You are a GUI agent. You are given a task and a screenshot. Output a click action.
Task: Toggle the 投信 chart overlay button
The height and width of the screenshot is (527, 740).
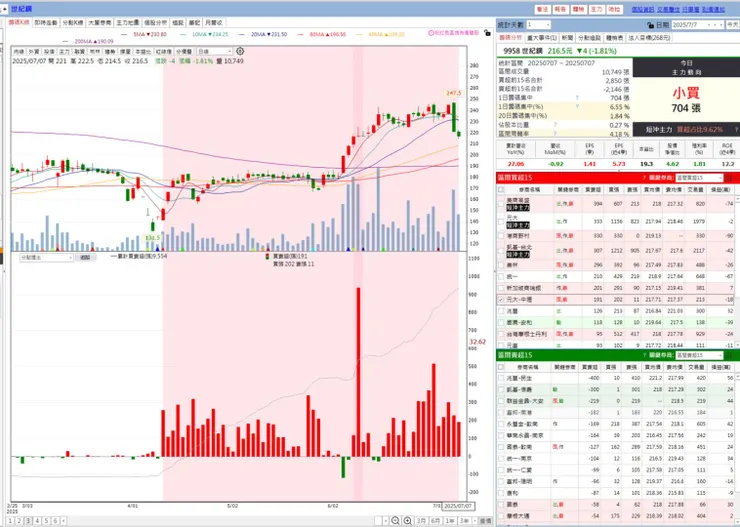point(49,51)
